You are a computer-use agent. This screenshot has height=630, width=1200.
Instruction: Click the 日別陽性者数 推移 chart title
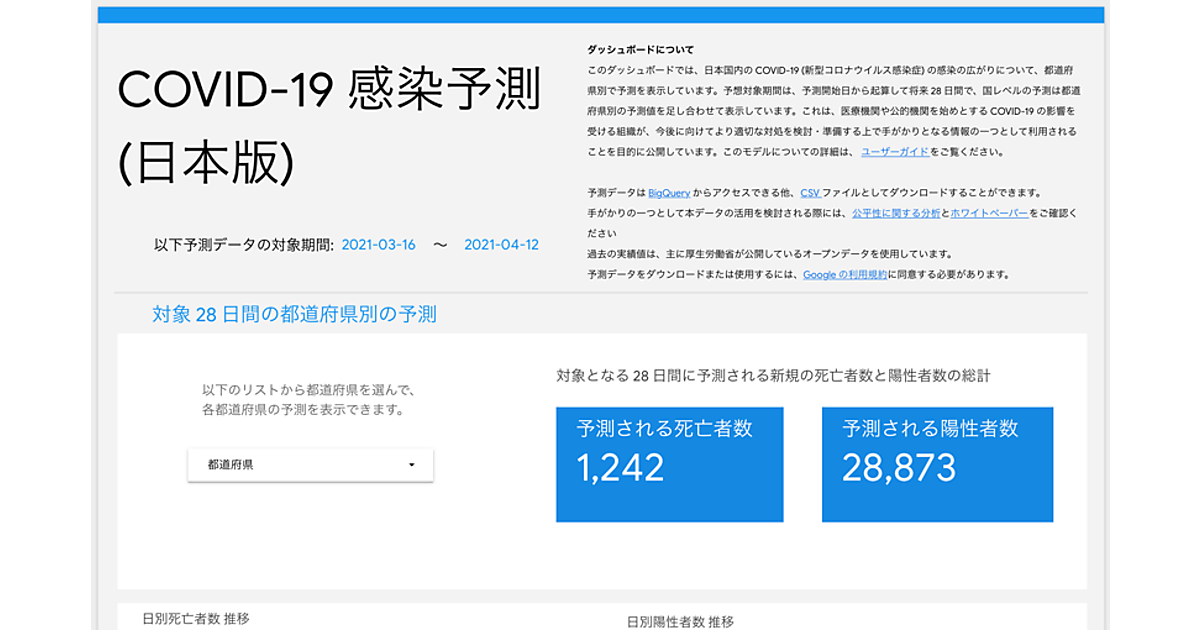coord(680,621)
